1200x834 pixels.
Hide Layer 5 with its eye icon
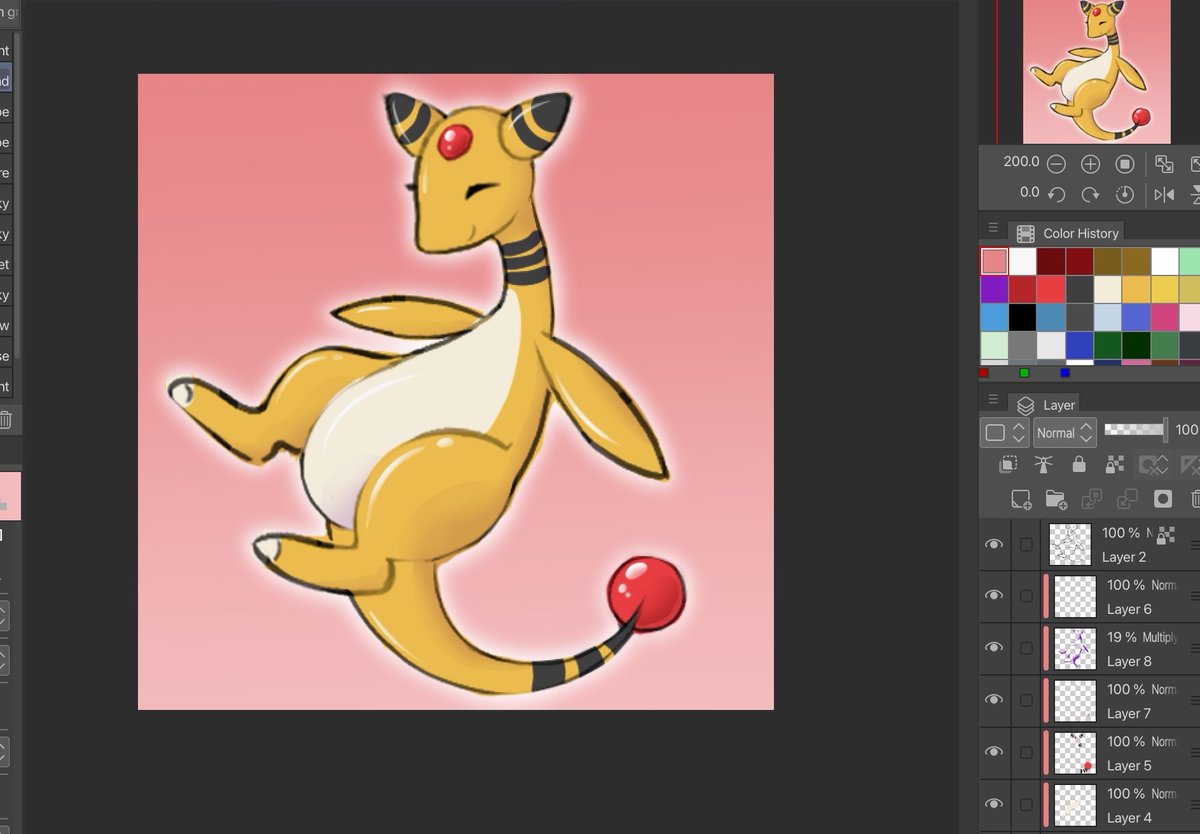tap(994, 752)
